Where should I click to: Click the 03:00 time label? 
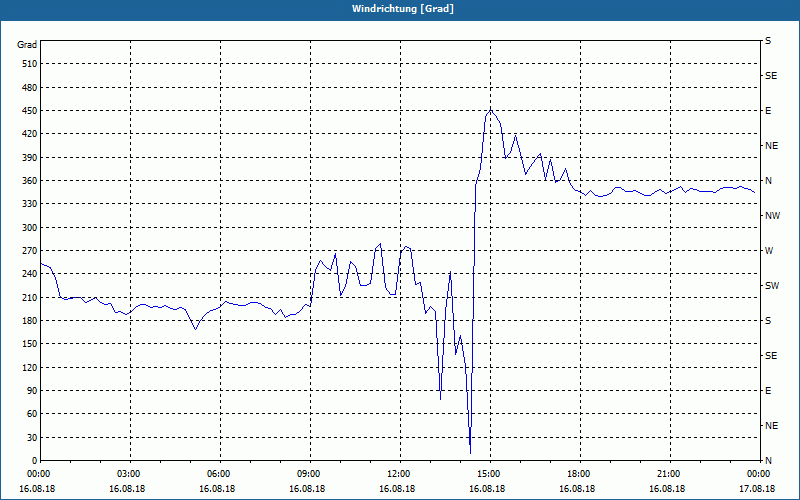click(127, 474)
